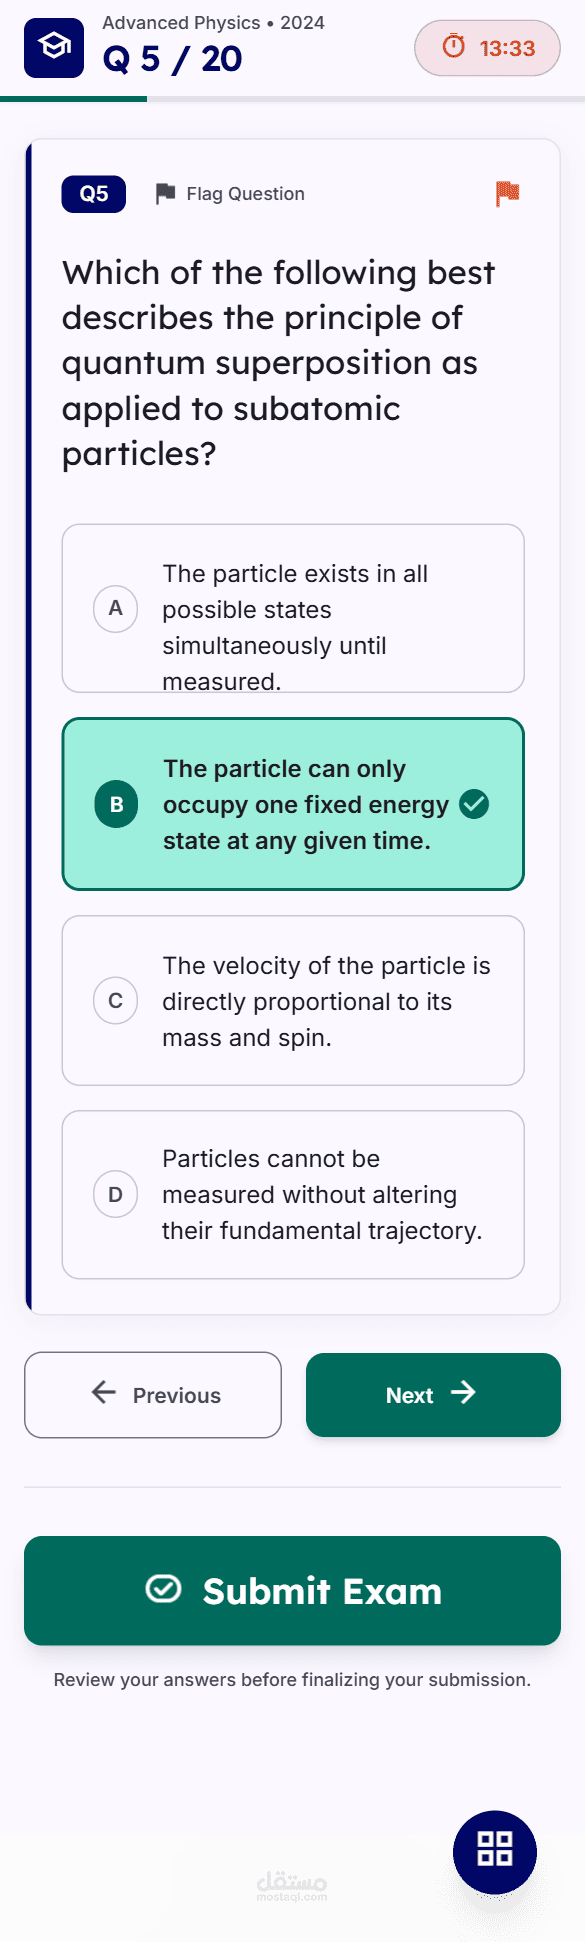585x1942 pixels.
Task: Deselect answer B about fixed energy state
Action: pyautogui.click(x=293, y=804)
